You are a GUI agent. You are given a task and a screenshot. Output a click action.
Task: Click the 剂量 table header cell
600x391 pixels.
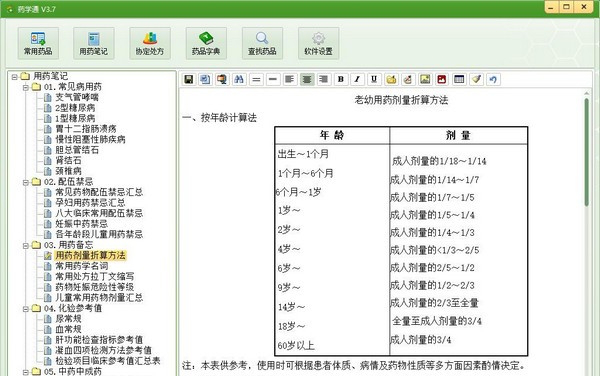pyautogui.click(x=458, y=135)
